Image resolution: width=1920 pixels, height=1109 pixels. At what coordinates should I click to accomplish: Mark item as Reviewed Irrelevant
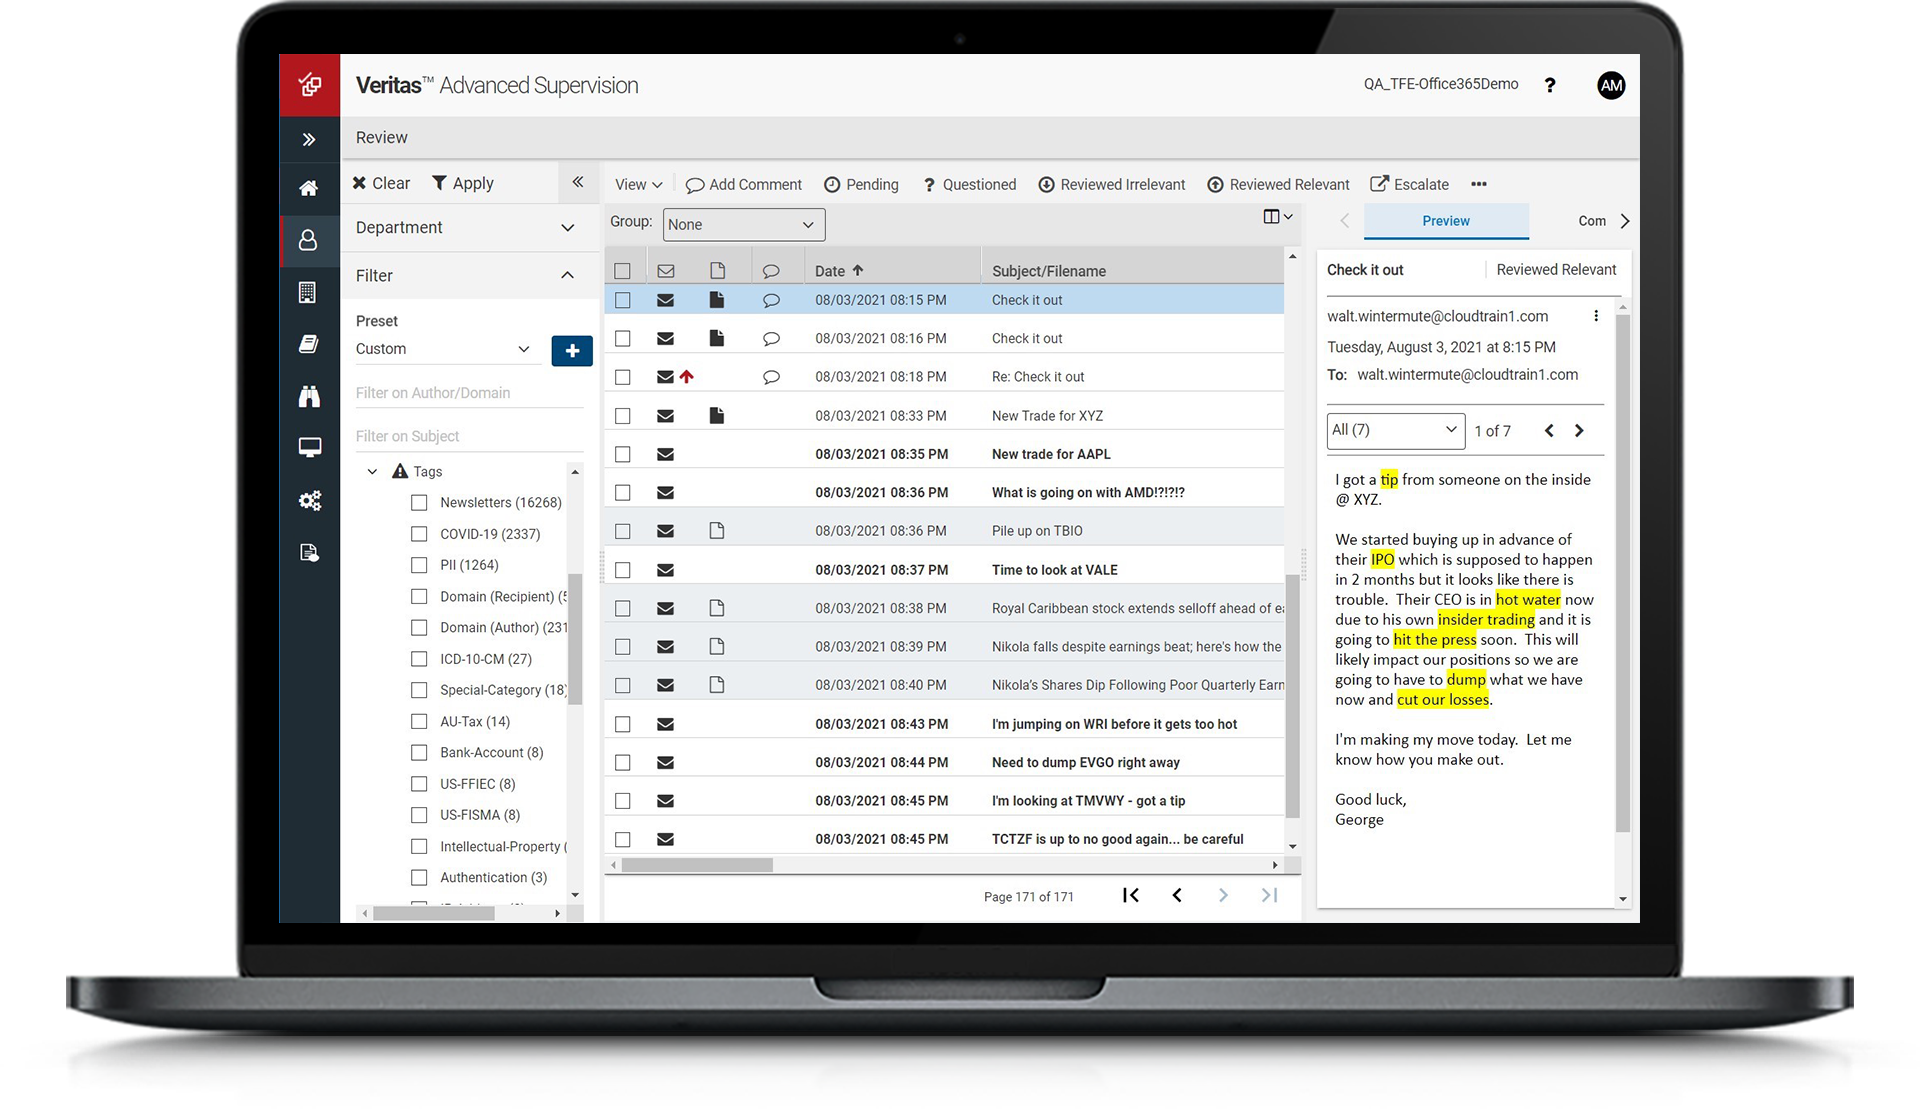coord(1112,184)
